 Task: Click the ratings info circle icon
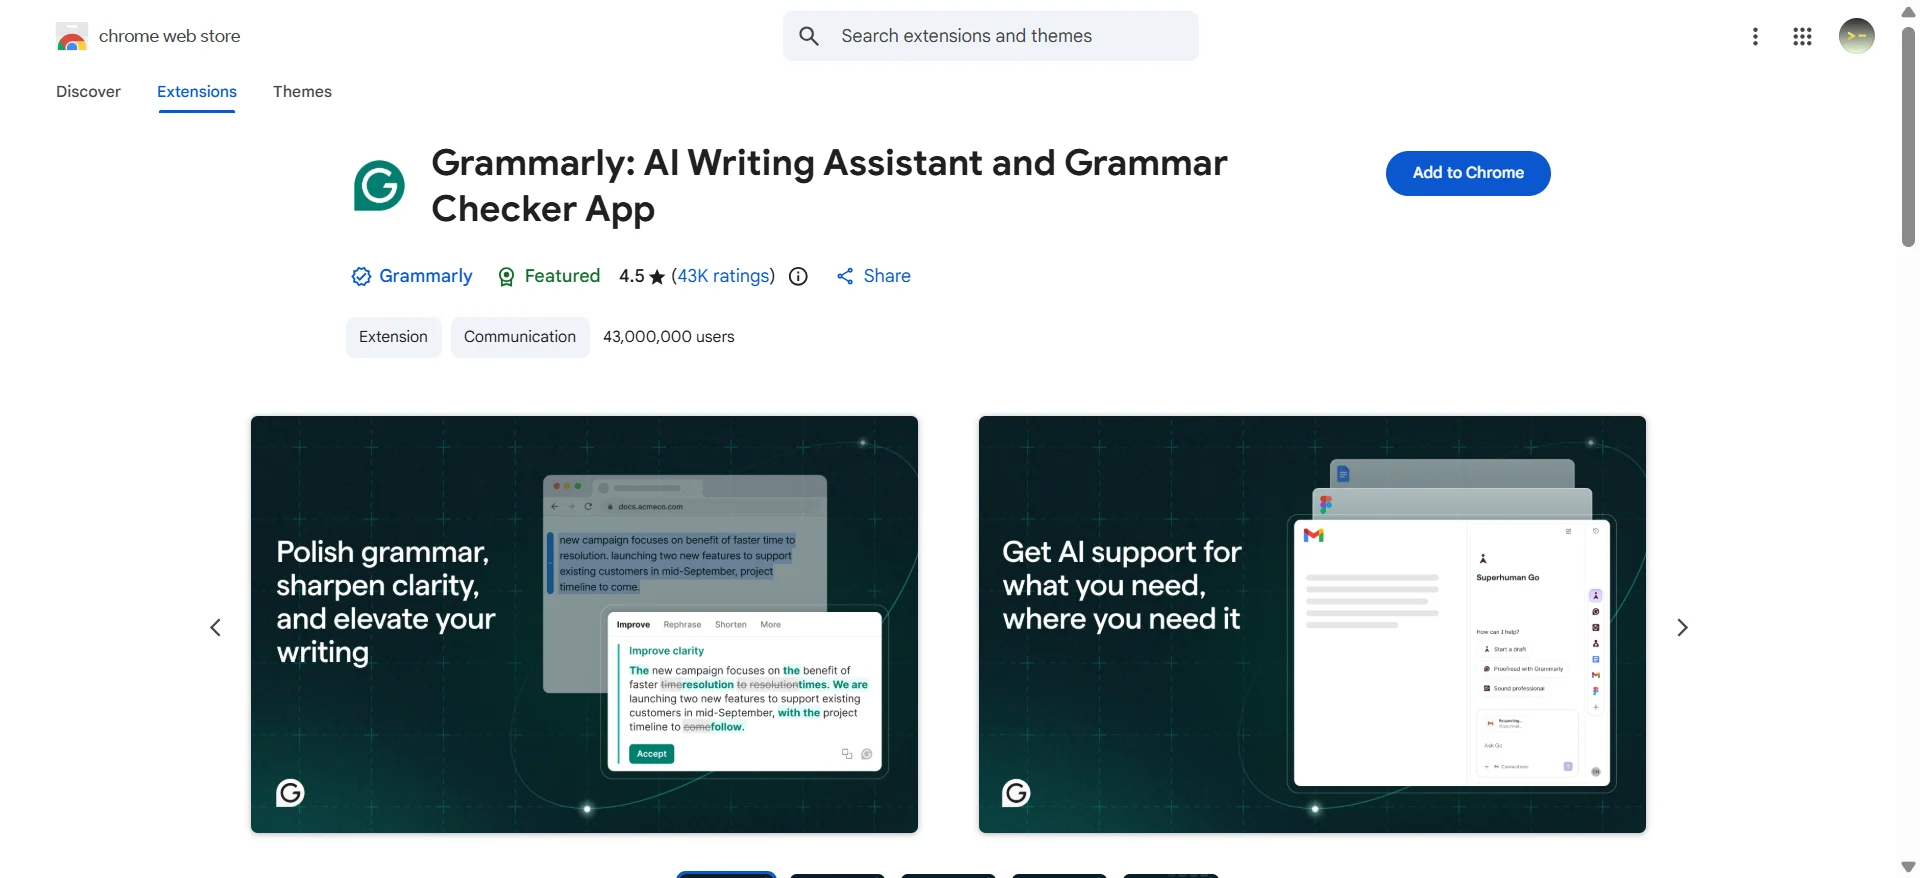point(798,276)
